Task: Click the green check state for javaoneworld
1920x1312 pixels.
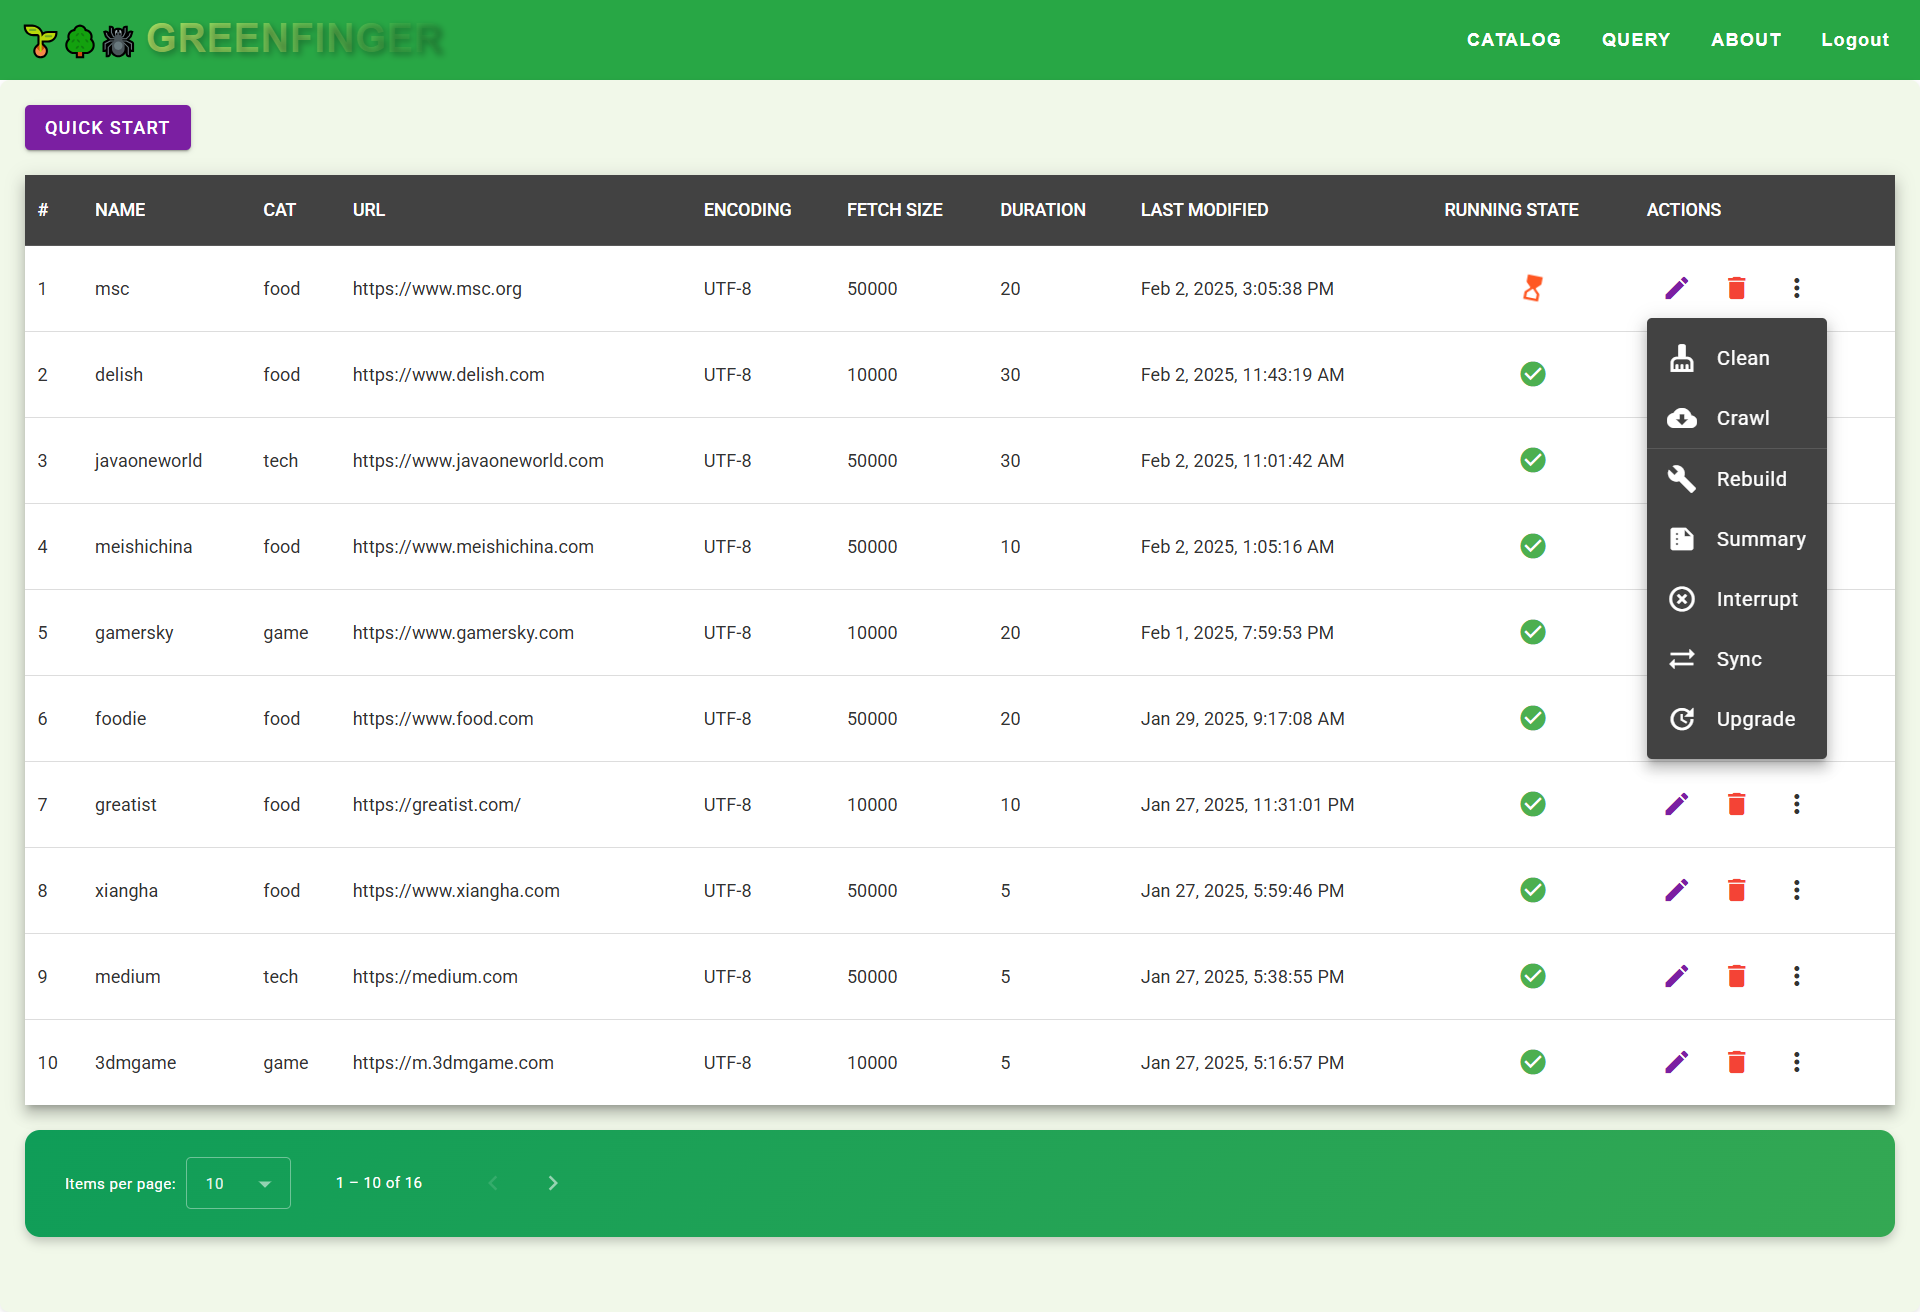Action: coord(1533,460)
